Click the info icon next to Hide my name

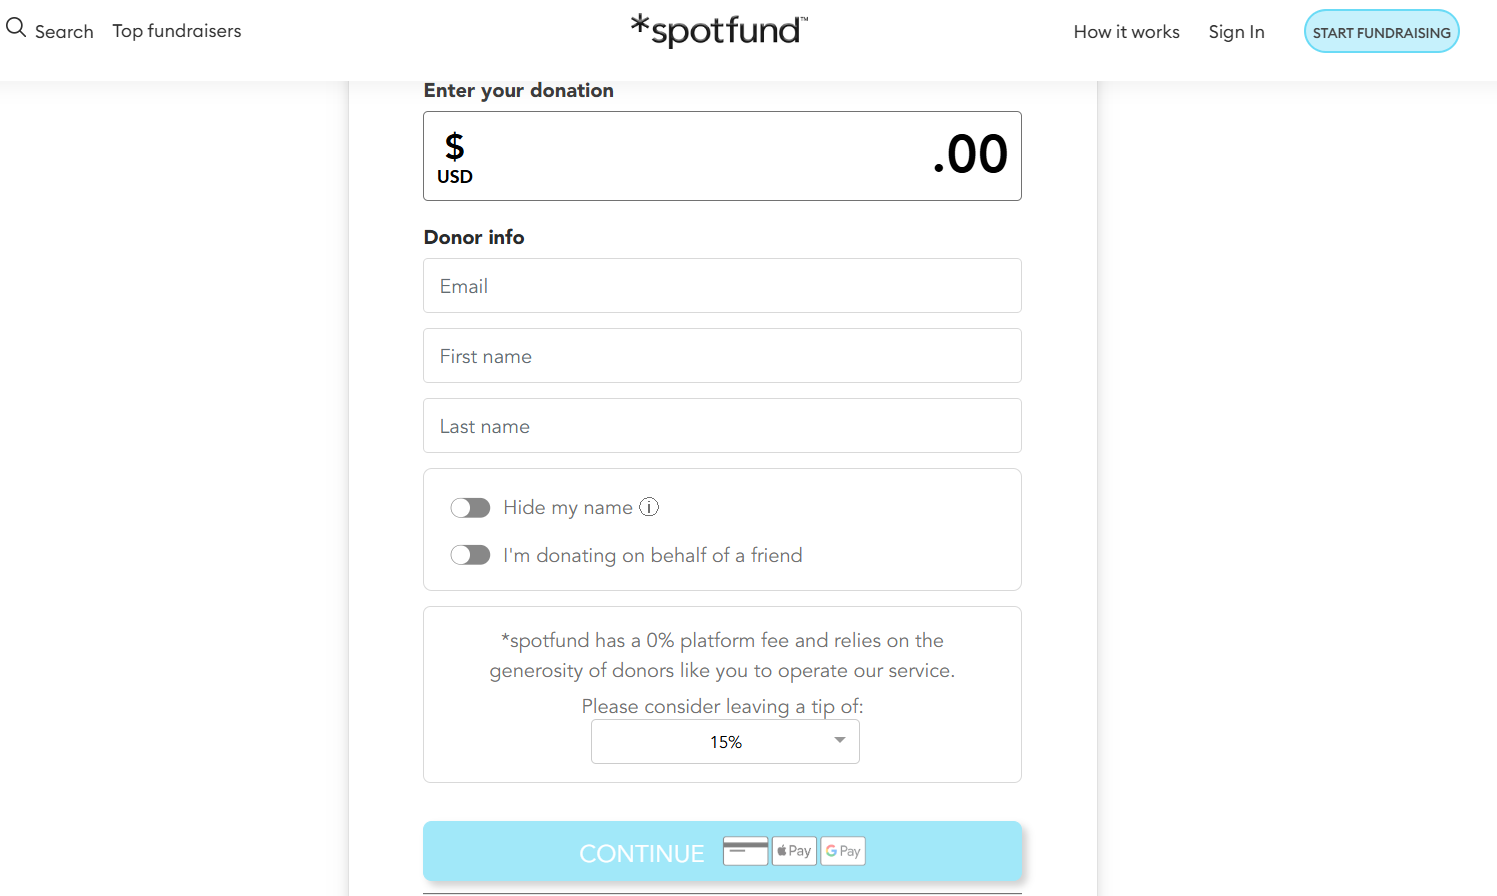coord(649,507)
